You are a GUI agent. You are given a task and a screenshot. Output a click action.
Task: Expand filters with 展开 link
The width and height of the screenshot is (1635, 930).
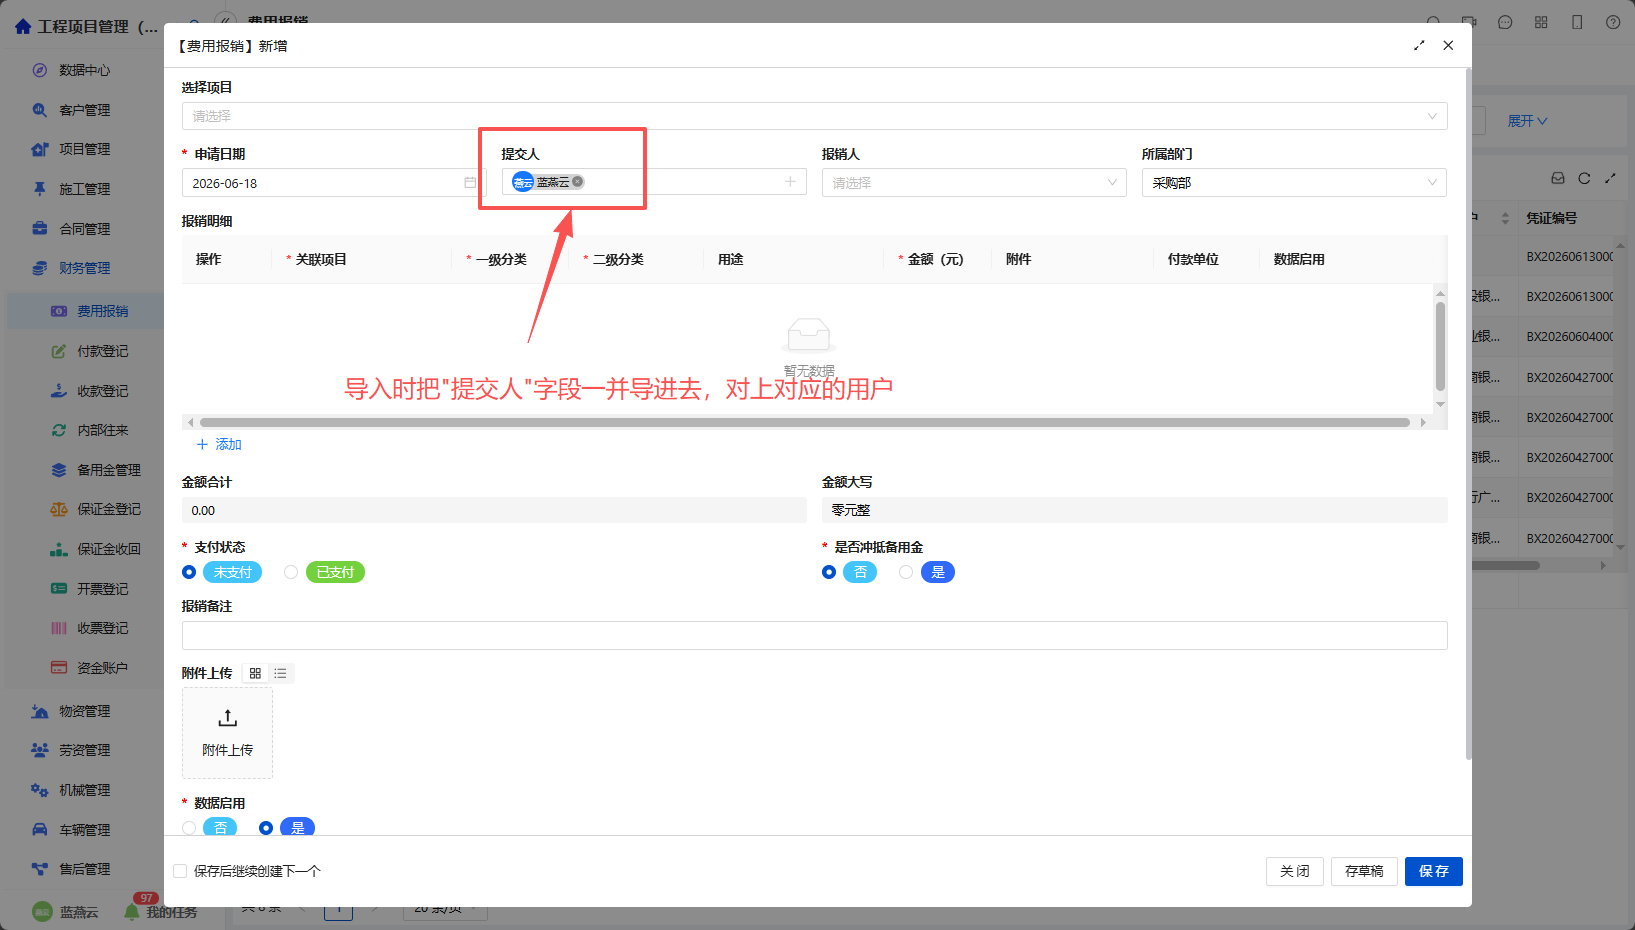pos(1527,121)
